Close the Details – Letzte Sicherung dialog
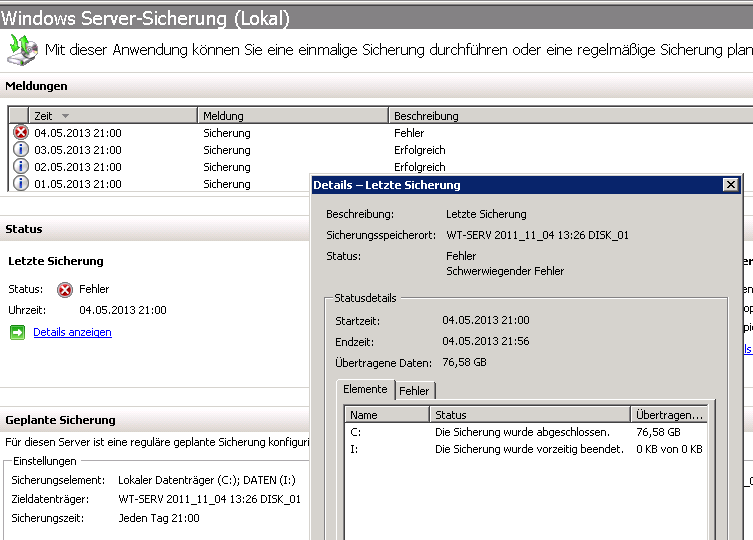This screenshot has width=753, height=540. [x=730, y=185]
